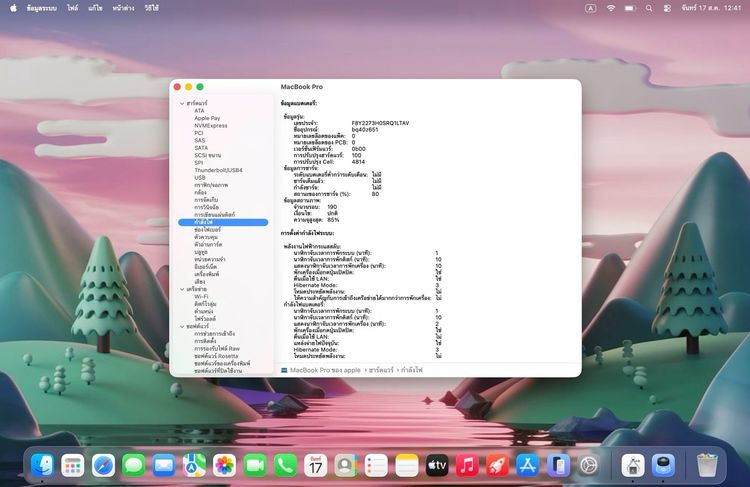This screenshot has width=750, height=487.
Task: Select Thunderbolt/USB4 in sidebar
Action: (218, 170)
